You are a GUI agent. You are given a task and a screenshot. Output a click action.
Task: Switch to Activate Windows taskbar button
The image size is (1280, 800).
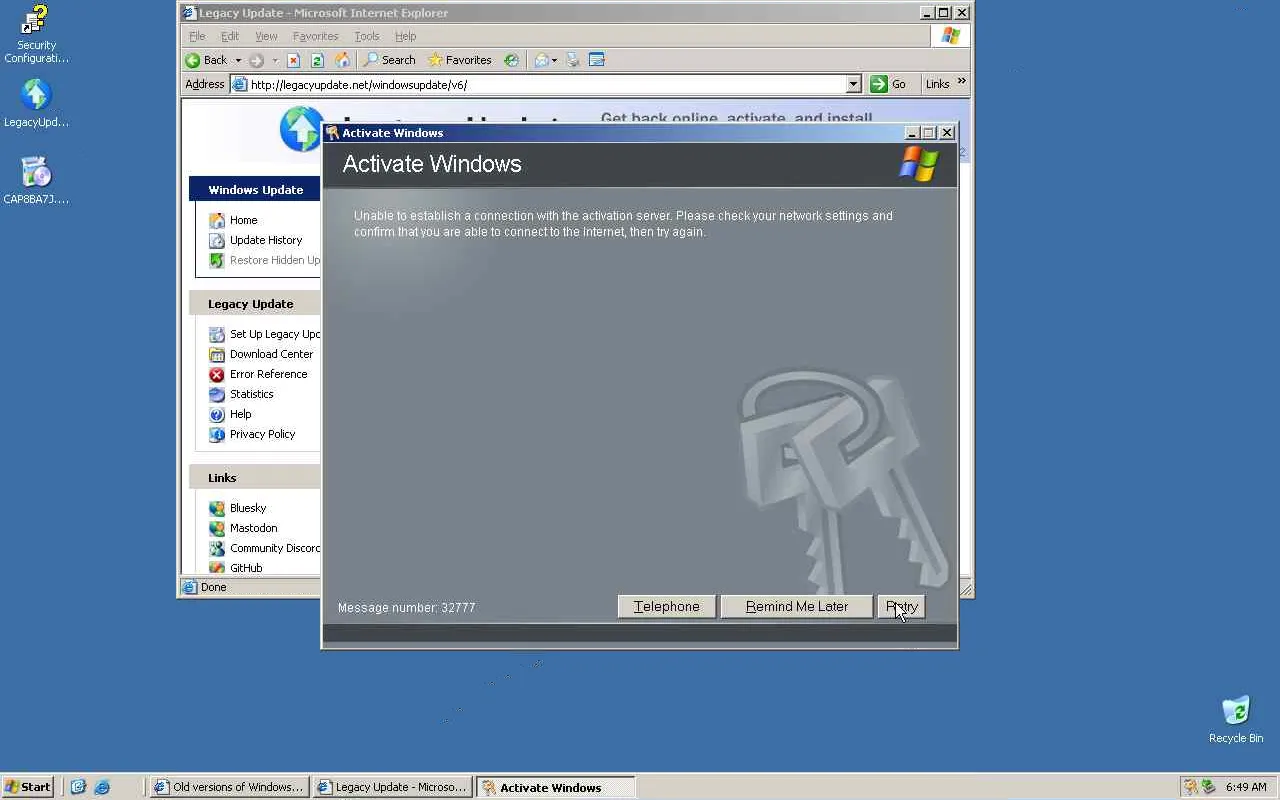click(x=555, y=787)
